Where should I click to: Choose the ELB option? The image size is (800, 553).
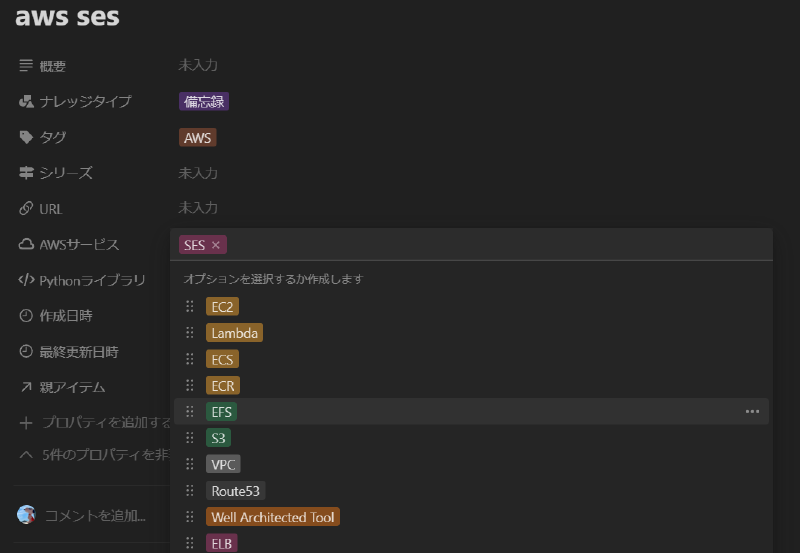pyautogui.click(x=221, y=543)
